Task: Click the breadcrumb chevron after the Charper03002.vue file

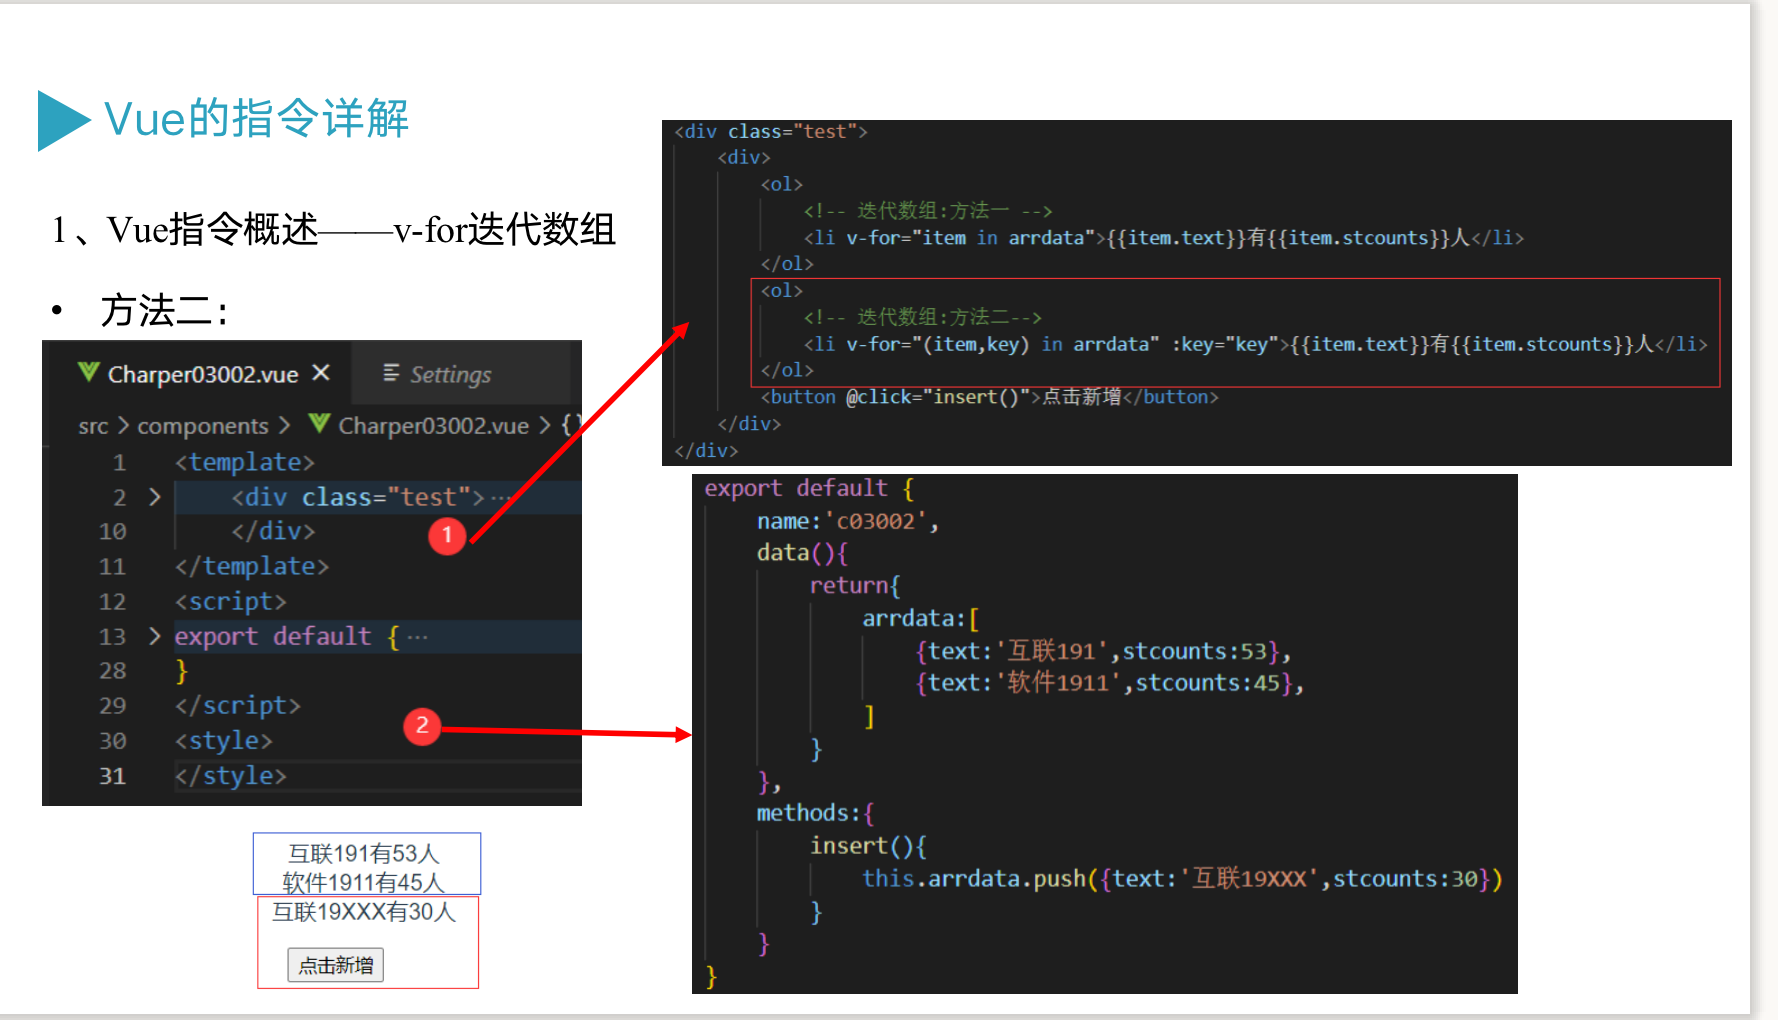Action: coord(544,425)
